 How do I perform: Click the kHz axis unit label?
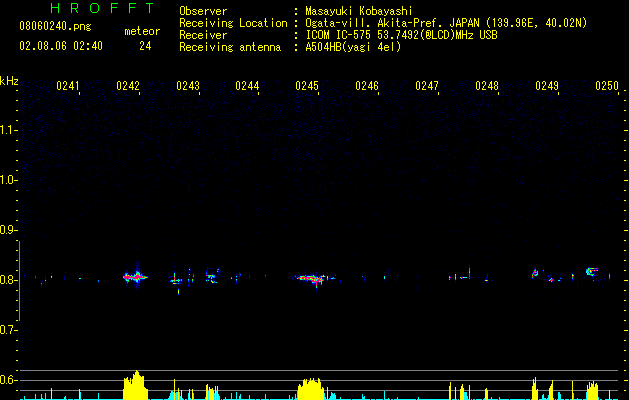(9, 81)
